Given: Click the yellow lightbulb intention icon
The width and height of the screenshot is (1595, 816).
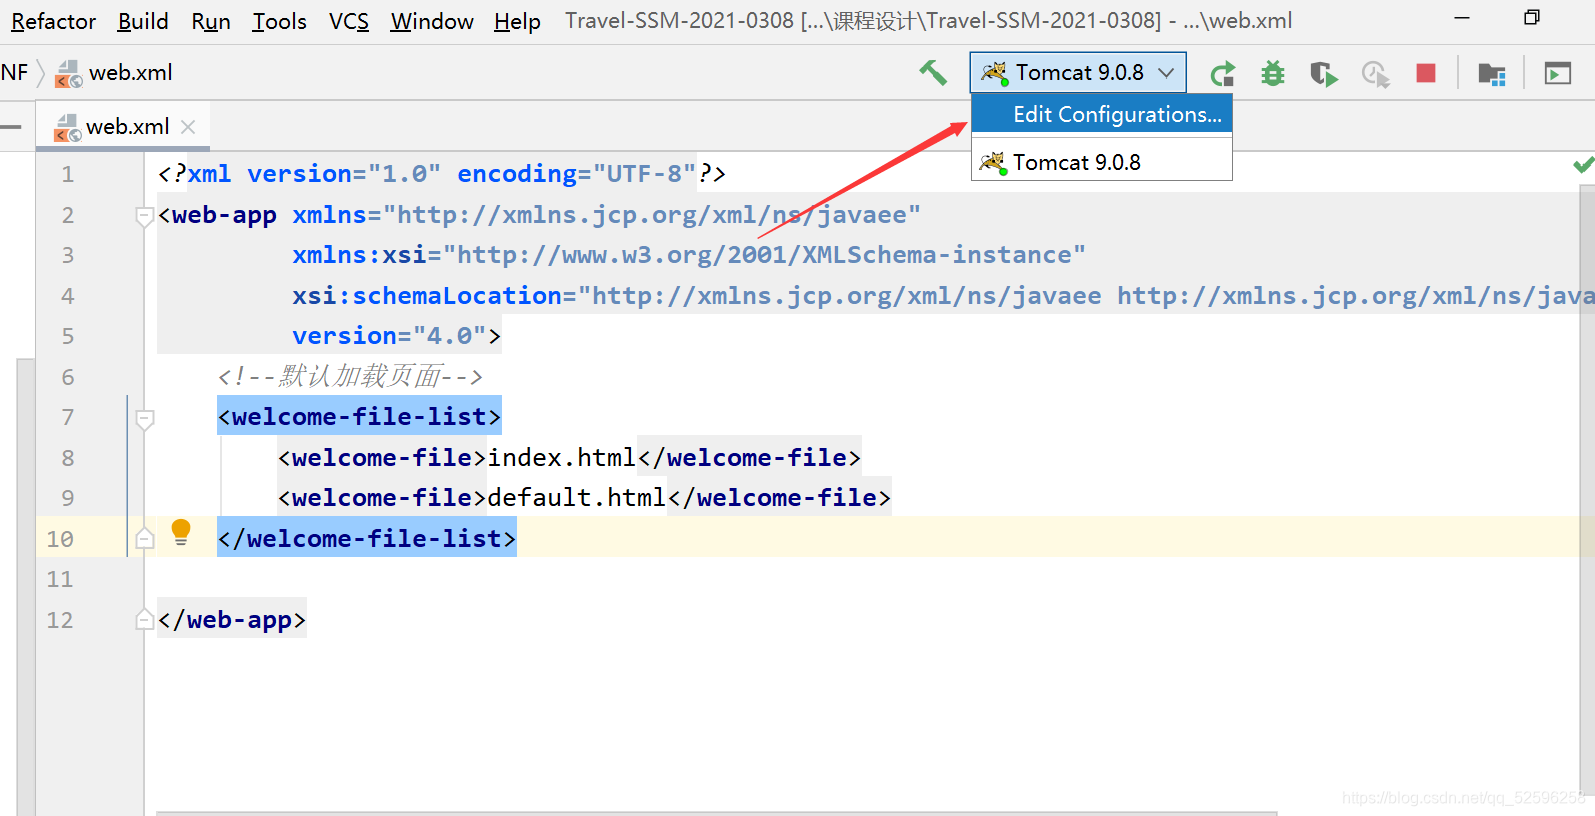Looking at the screenshot, I should (x=181, y=532).
